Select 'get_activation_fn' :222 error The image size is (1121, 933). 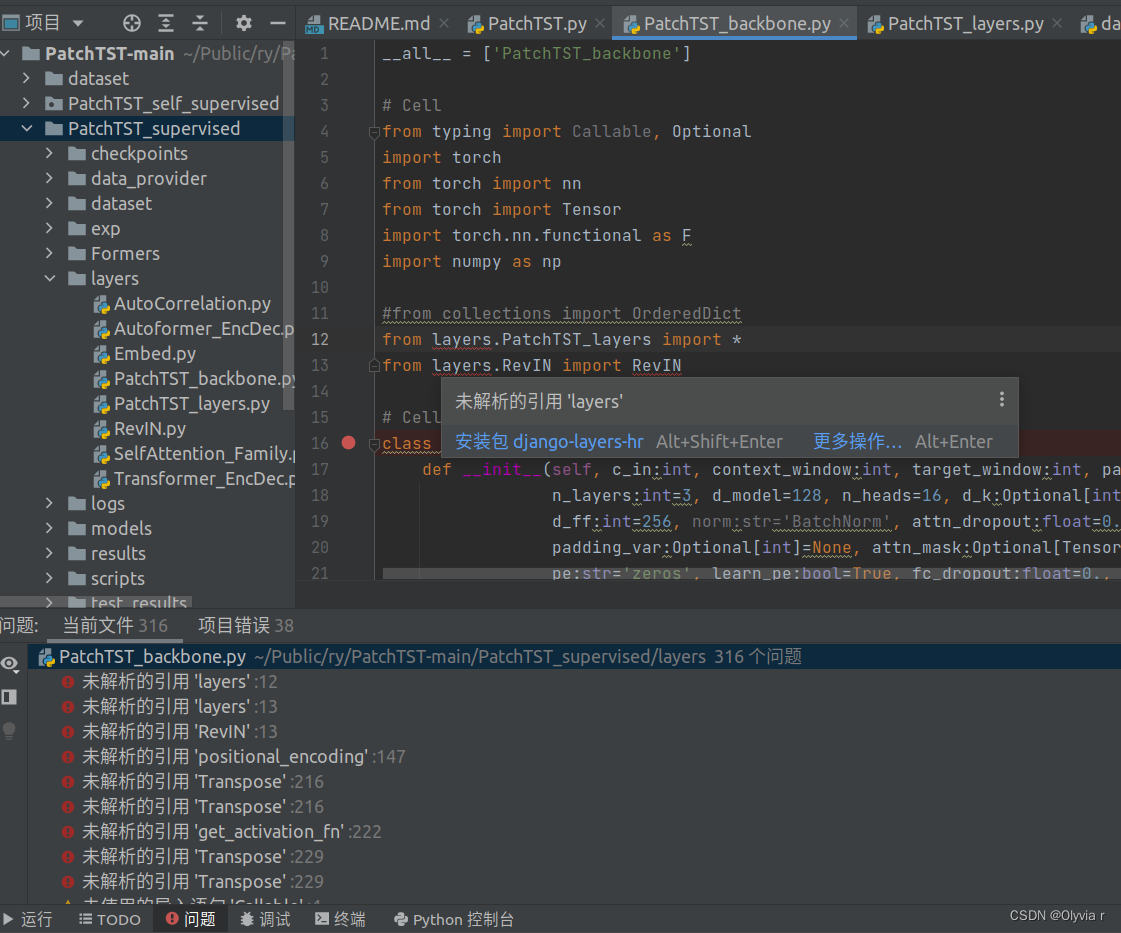point(222,832)
